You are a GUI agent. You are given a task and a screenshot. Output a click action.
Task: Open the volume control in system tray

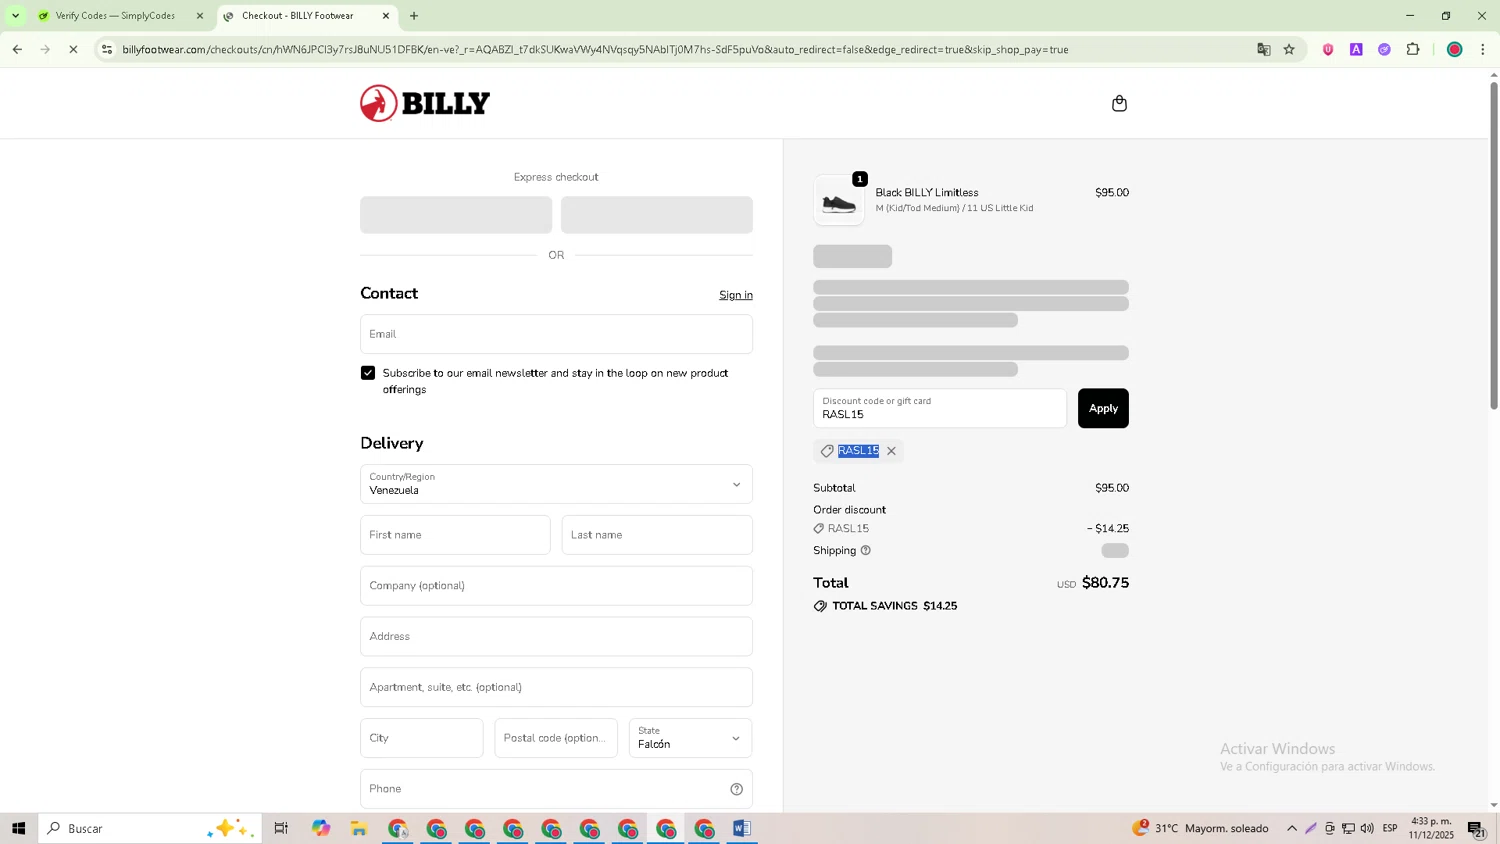[1367, 828]
